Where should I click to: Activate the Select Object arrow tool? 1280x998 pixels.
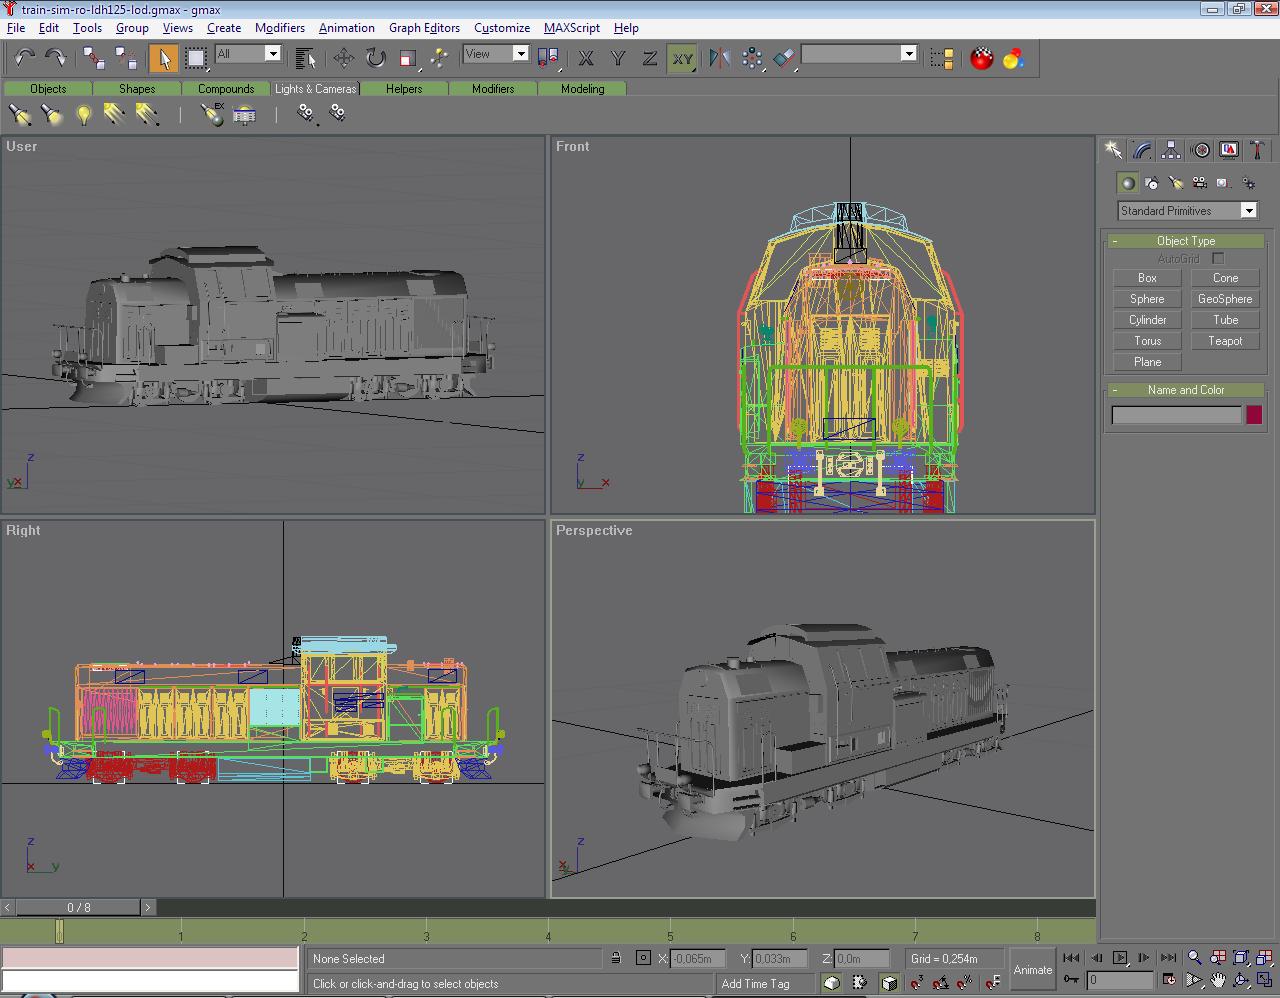tap(163, 58)
